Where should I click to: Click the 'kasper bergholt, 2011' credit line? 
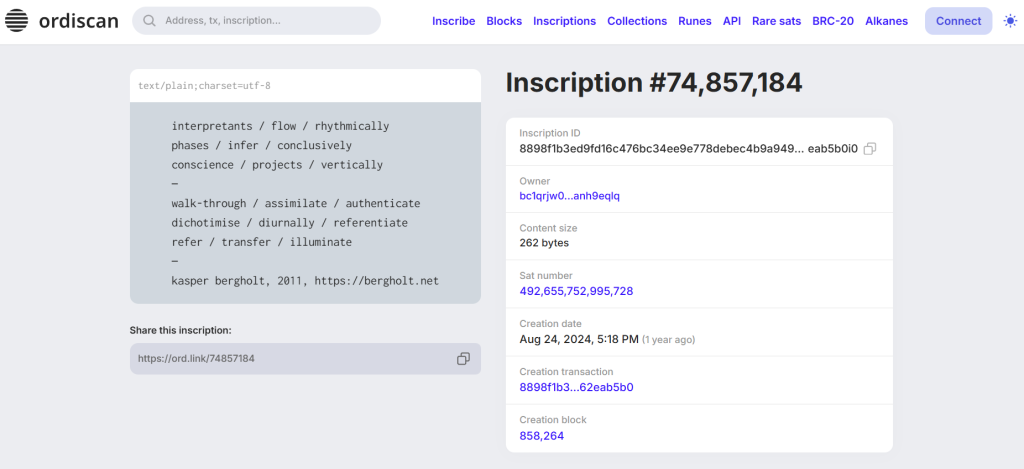tap(305, 281)
